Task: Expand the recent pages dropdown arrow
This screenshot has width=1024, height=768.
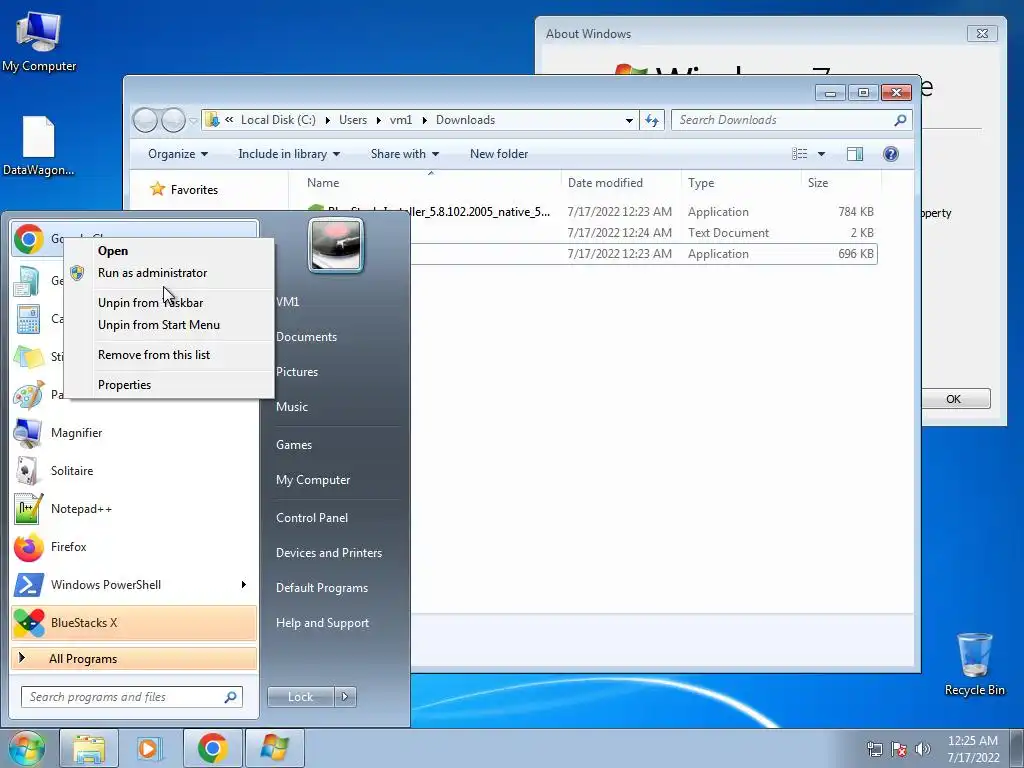Action: coord(193,121)
